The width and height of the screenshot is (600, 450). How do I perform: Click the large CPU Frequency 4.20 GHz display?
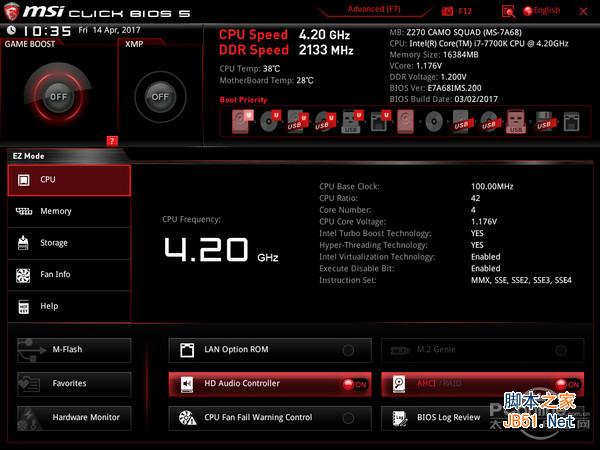tap(221, 250)
